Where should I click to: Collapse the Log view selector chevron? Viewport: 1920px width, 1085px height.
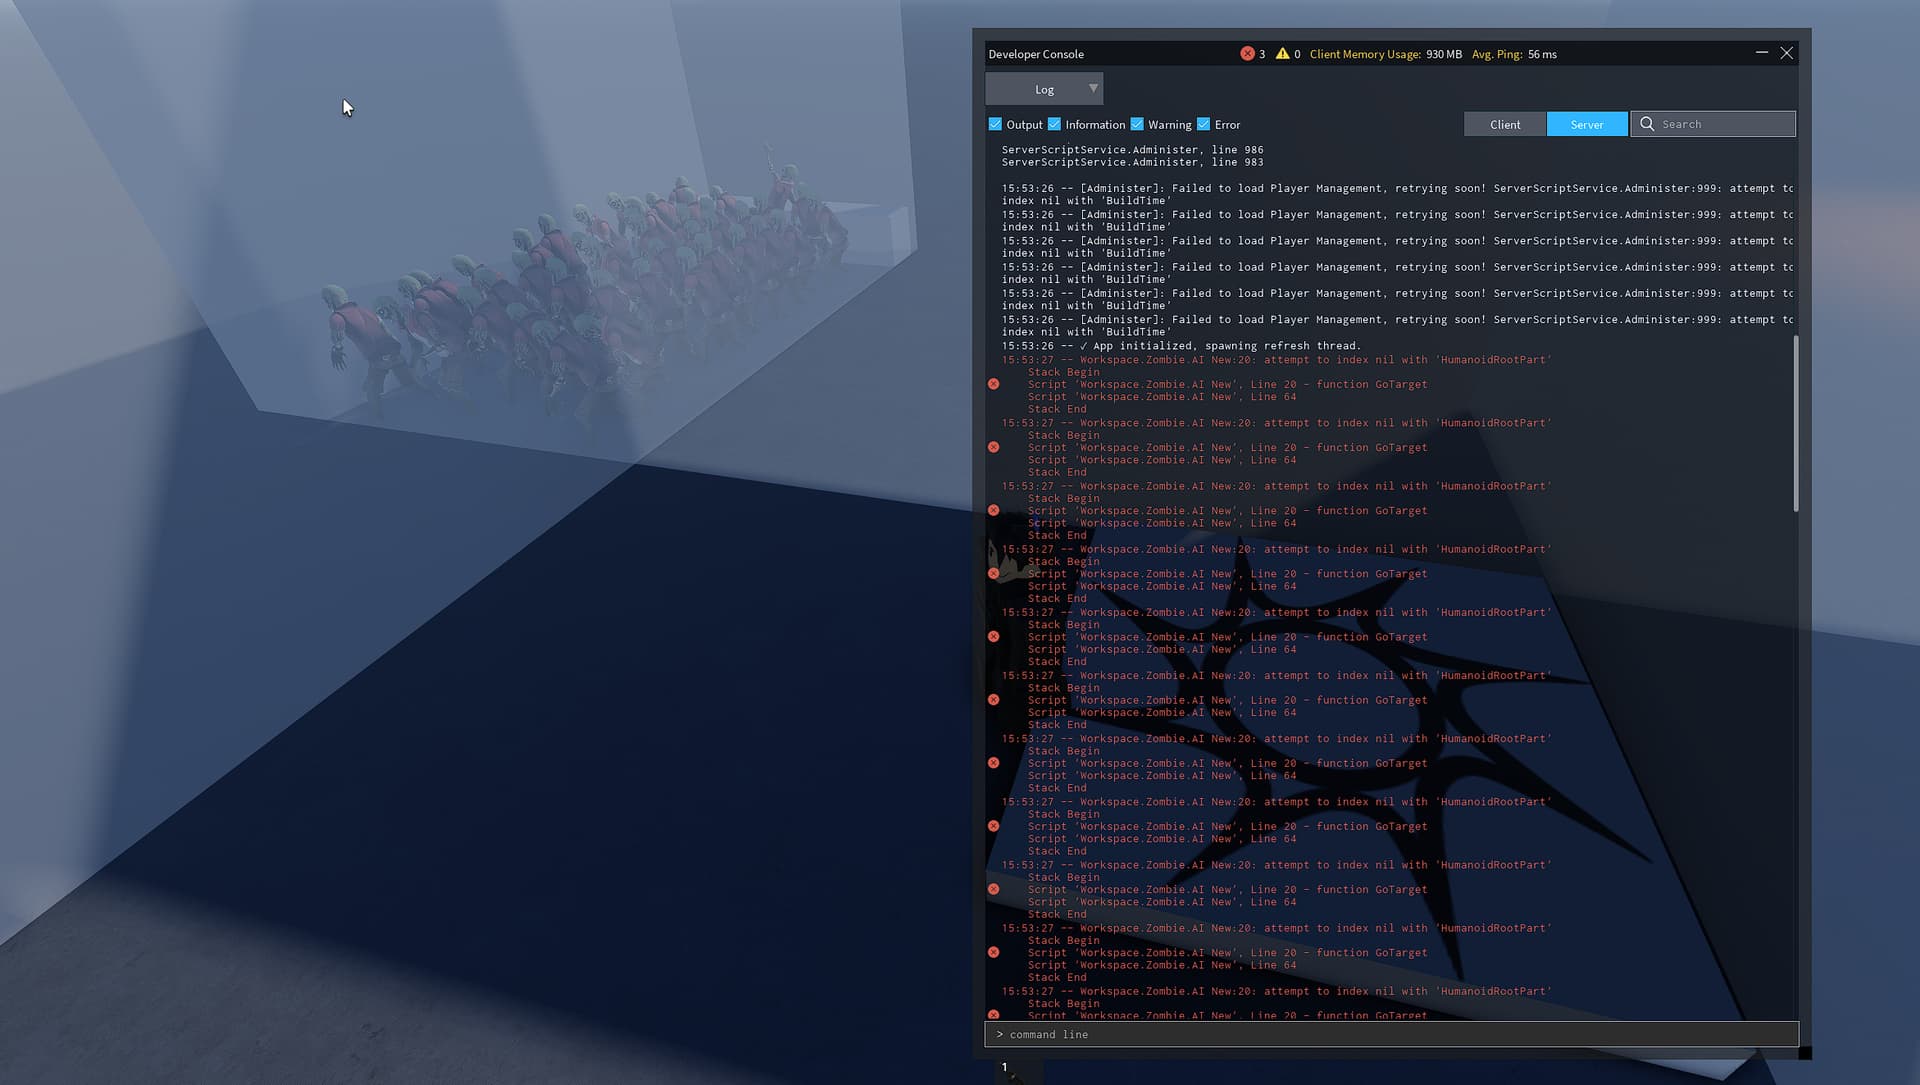[x=1092, y=88]
